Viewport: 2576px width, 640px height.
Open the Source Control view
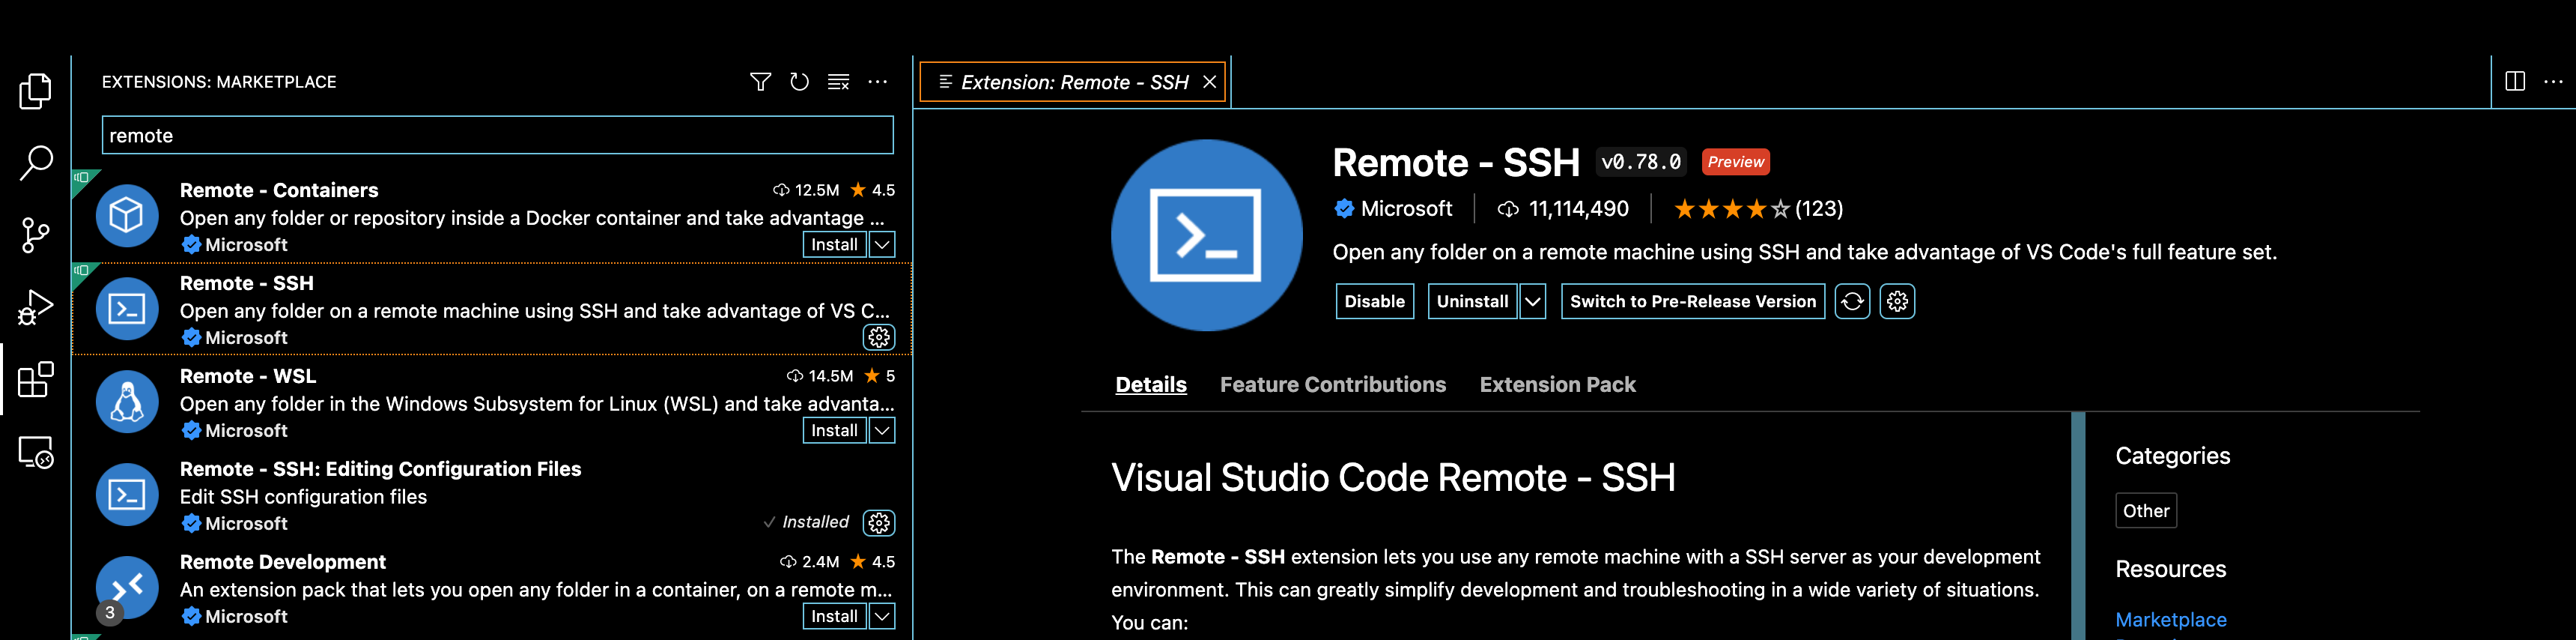(36, 236)
